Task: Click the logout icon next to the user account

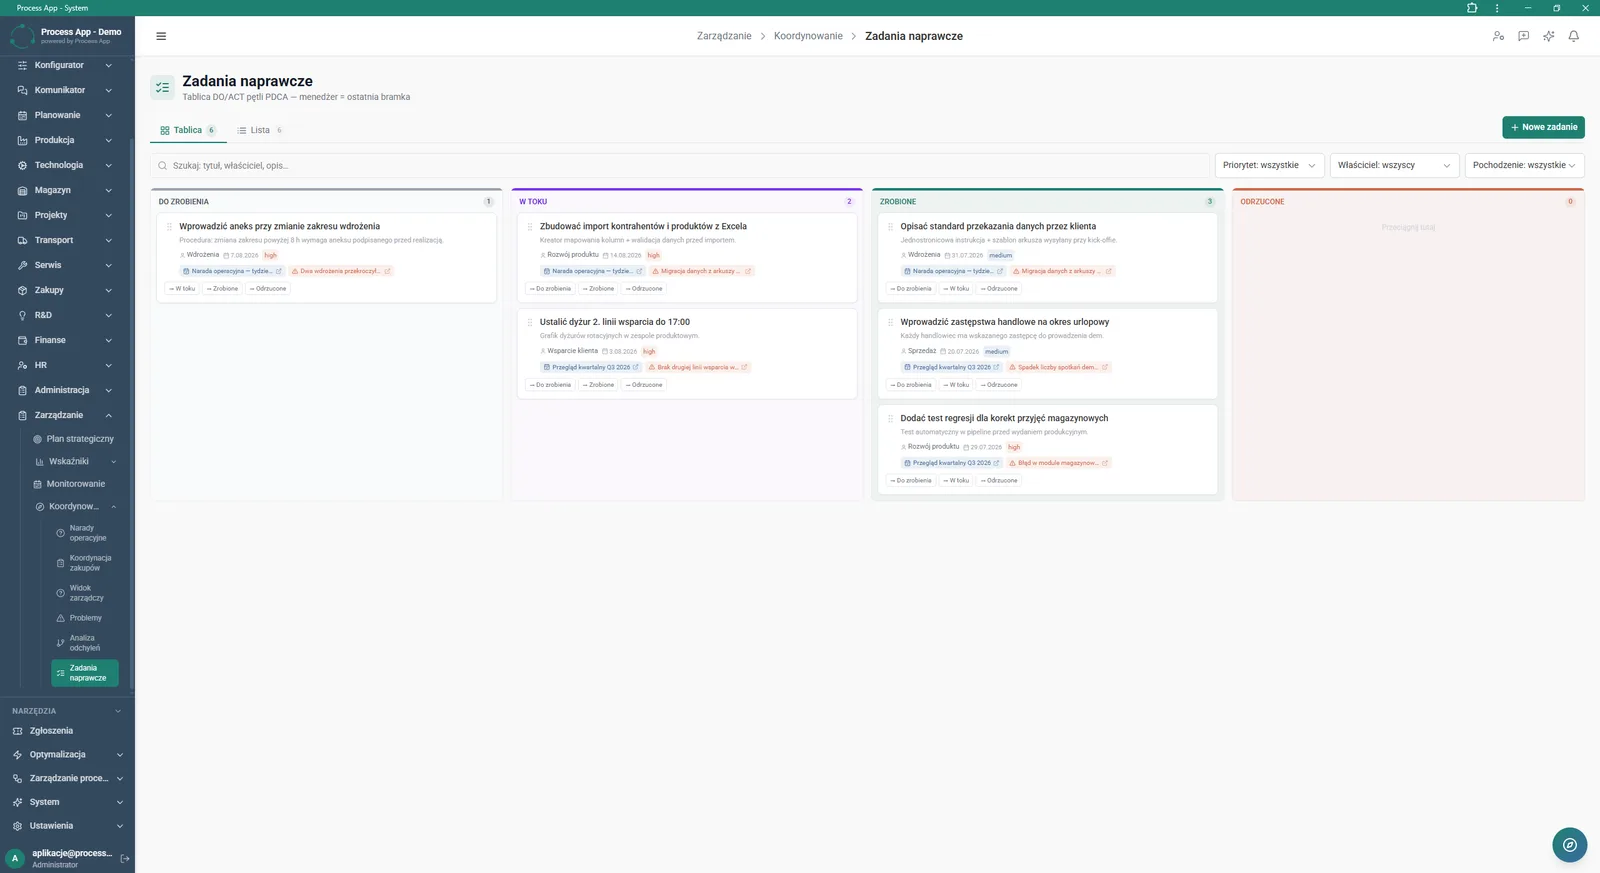Action: tap(125, 858)
